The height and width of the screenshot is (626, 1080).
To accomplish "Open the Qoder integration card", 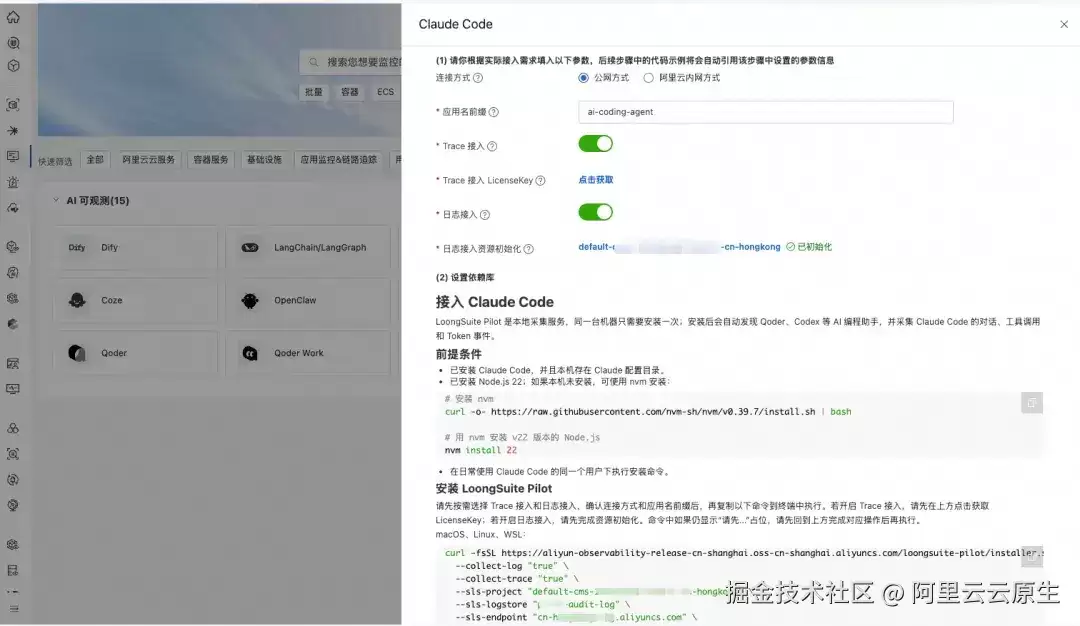I will click(136, 353).
